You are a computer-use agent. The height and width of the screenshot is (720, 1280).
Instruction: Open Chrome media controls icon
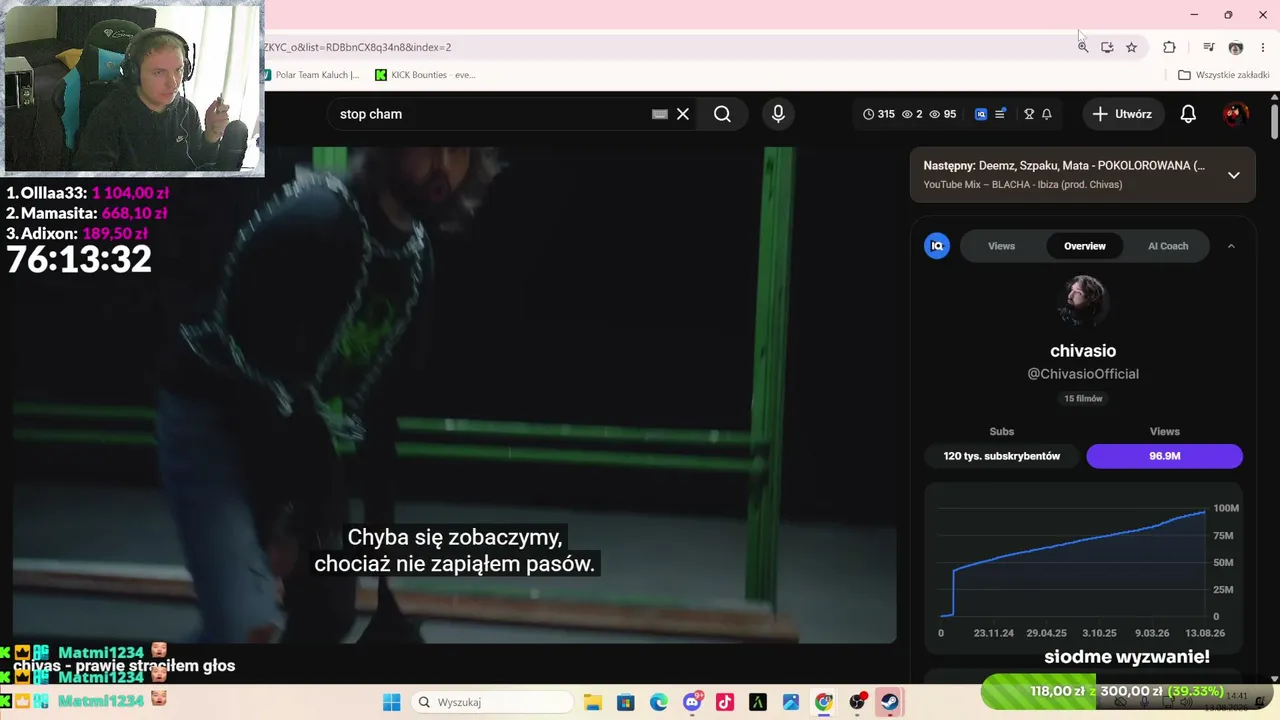[x=1209, y=47]
